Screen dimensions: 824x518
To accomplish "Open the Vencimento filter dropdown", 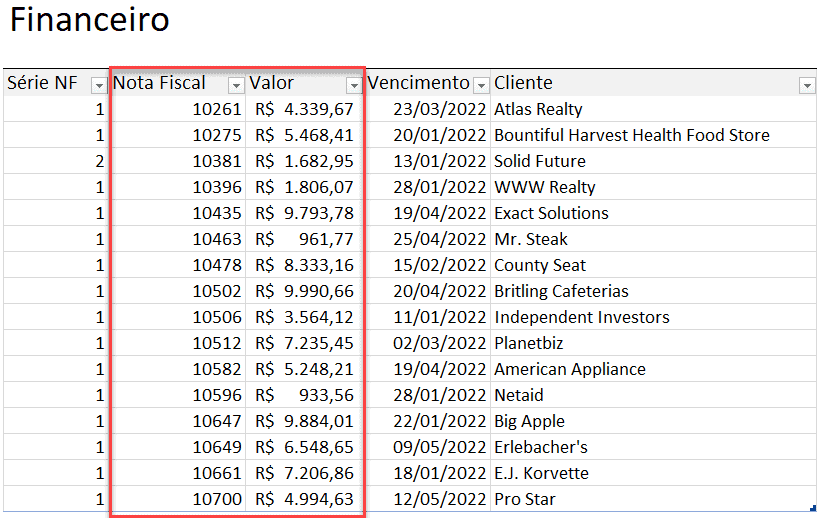I will click(481, 85).
